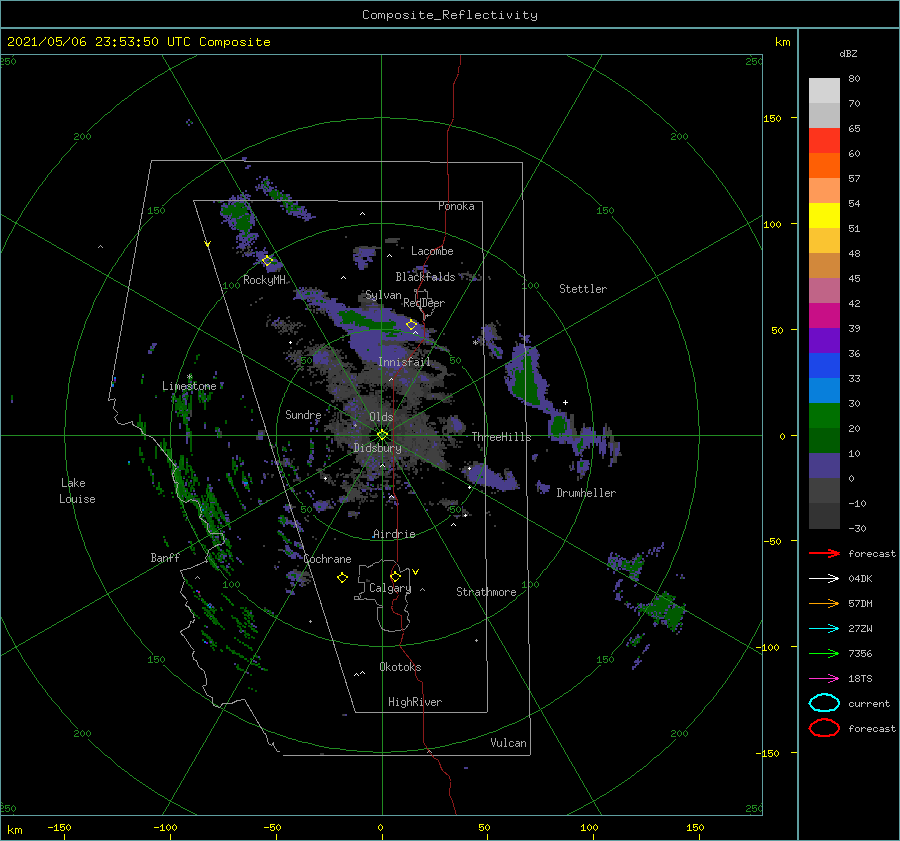Screen dimensions: 900x841
Task: Click the Cochrane town label
Action: pyautogui.click(x=327, y=559)
